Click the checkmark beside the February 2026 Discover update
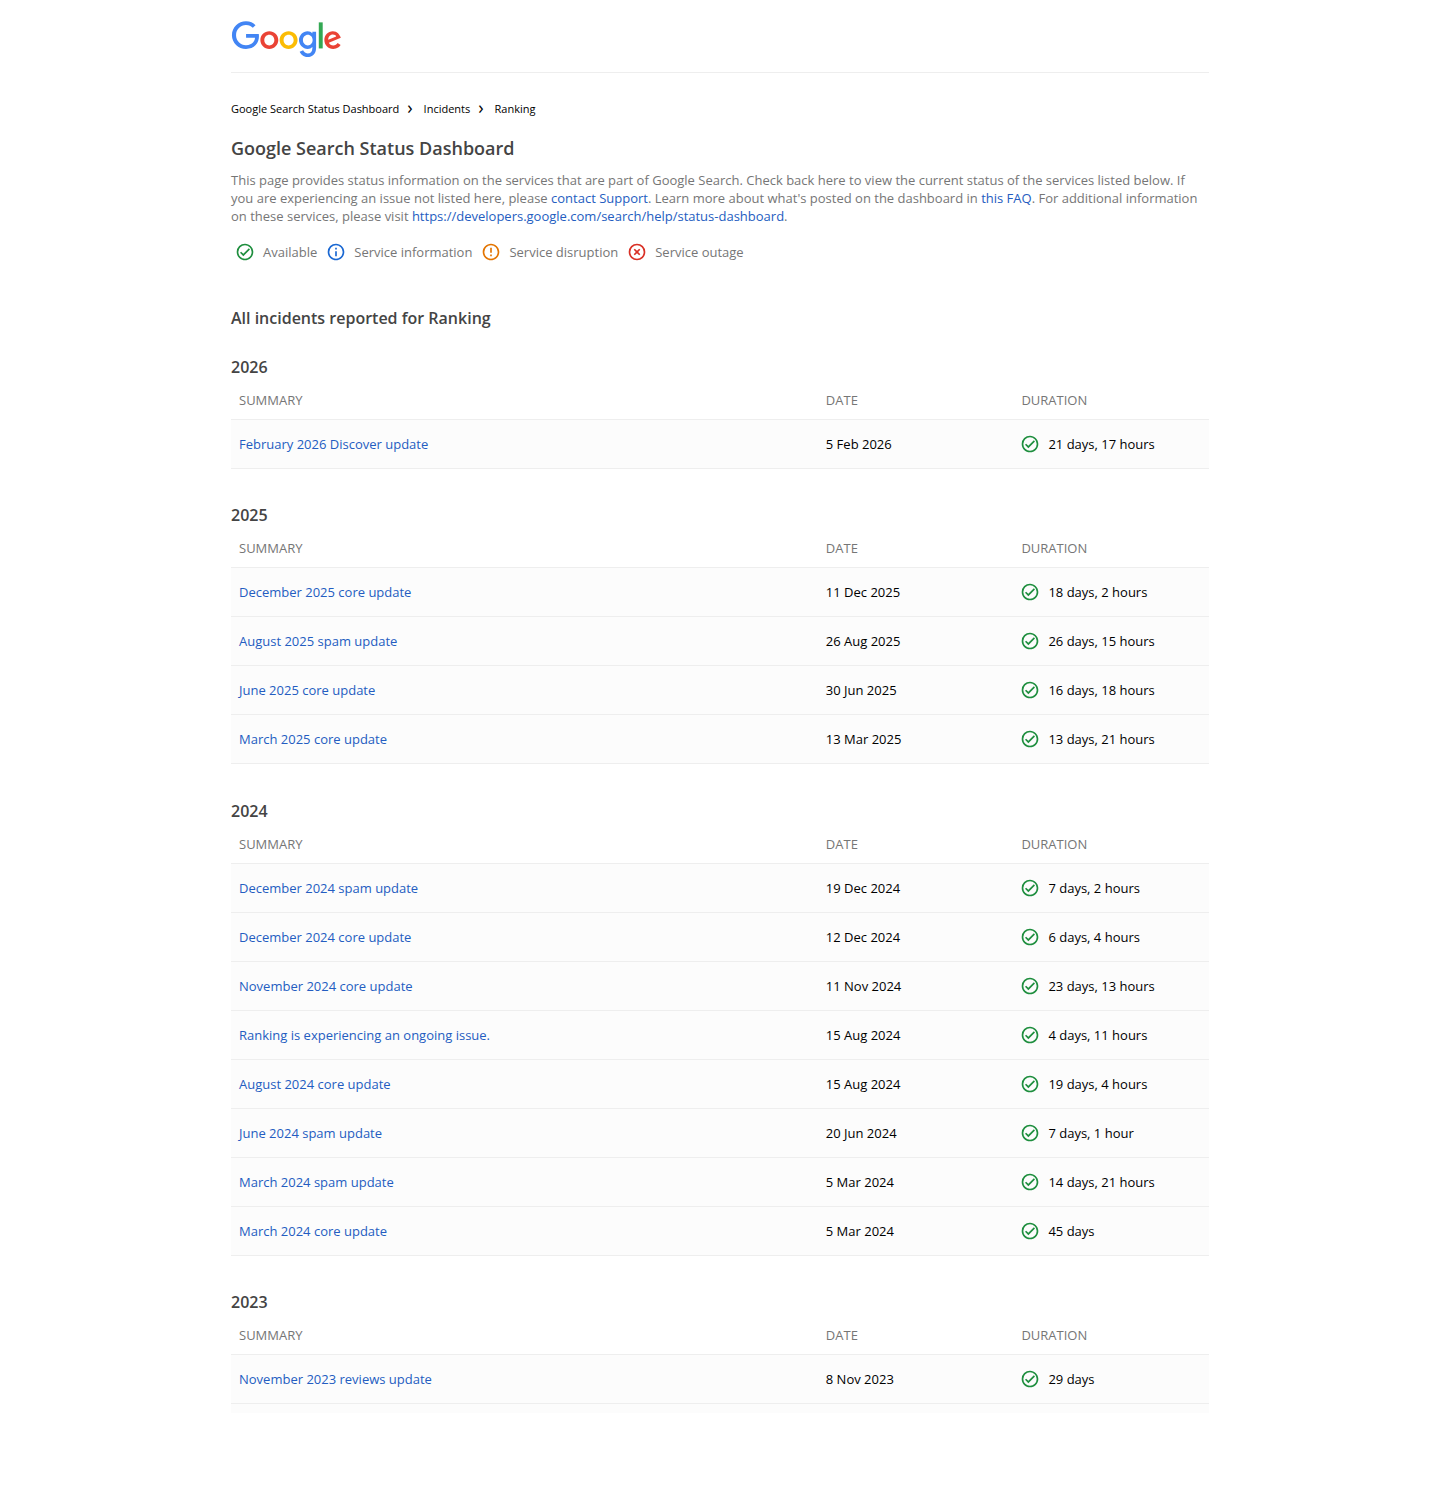Screen dimensions: 1440x1500 coord(1030,444)
